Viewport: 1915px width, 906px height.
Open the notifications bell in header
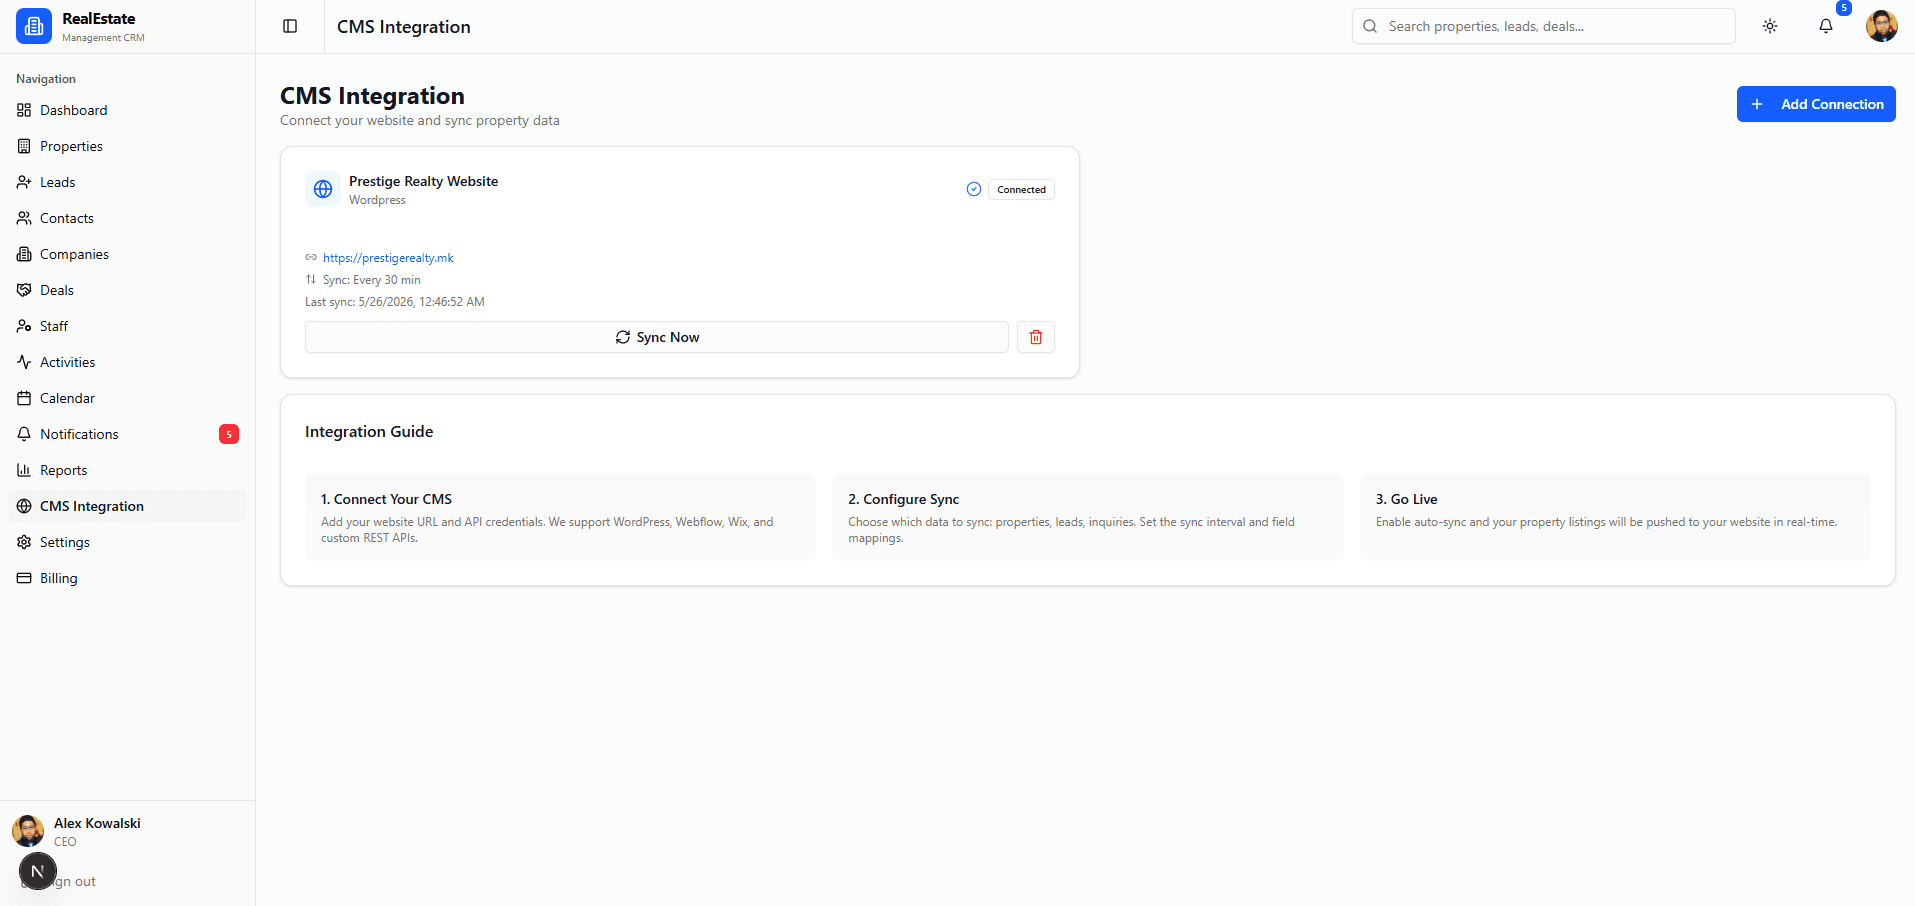point(1826,26)
